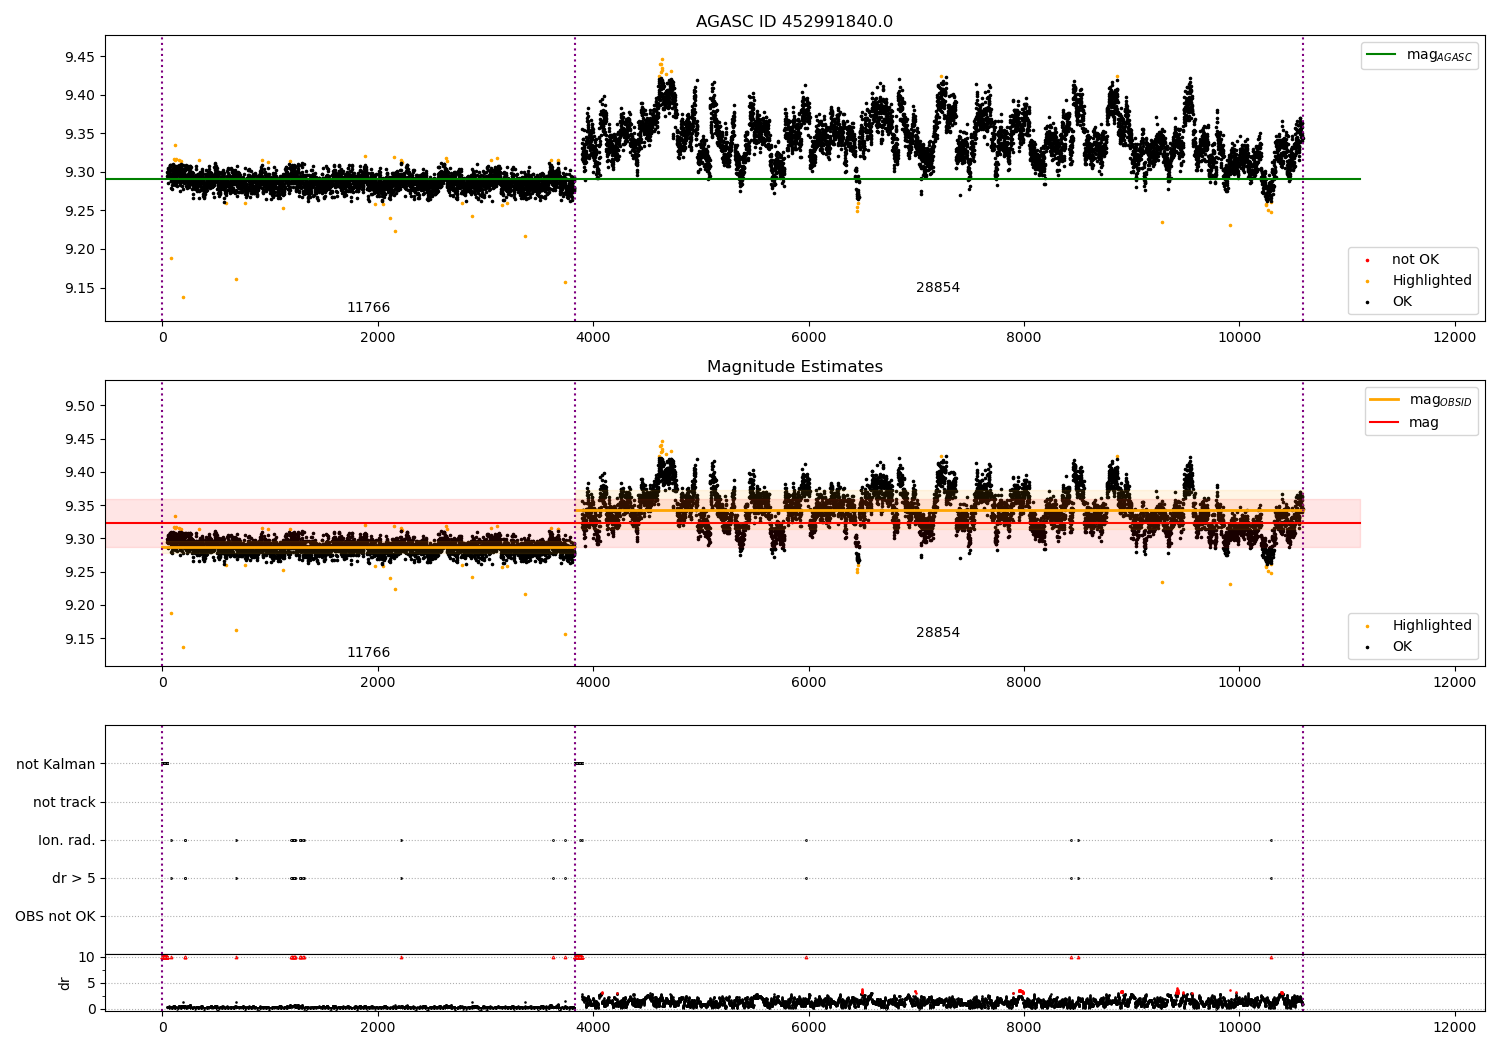
Task: Click x-tick '4000' under the dr plot
Action: [x=593, y=1027]
